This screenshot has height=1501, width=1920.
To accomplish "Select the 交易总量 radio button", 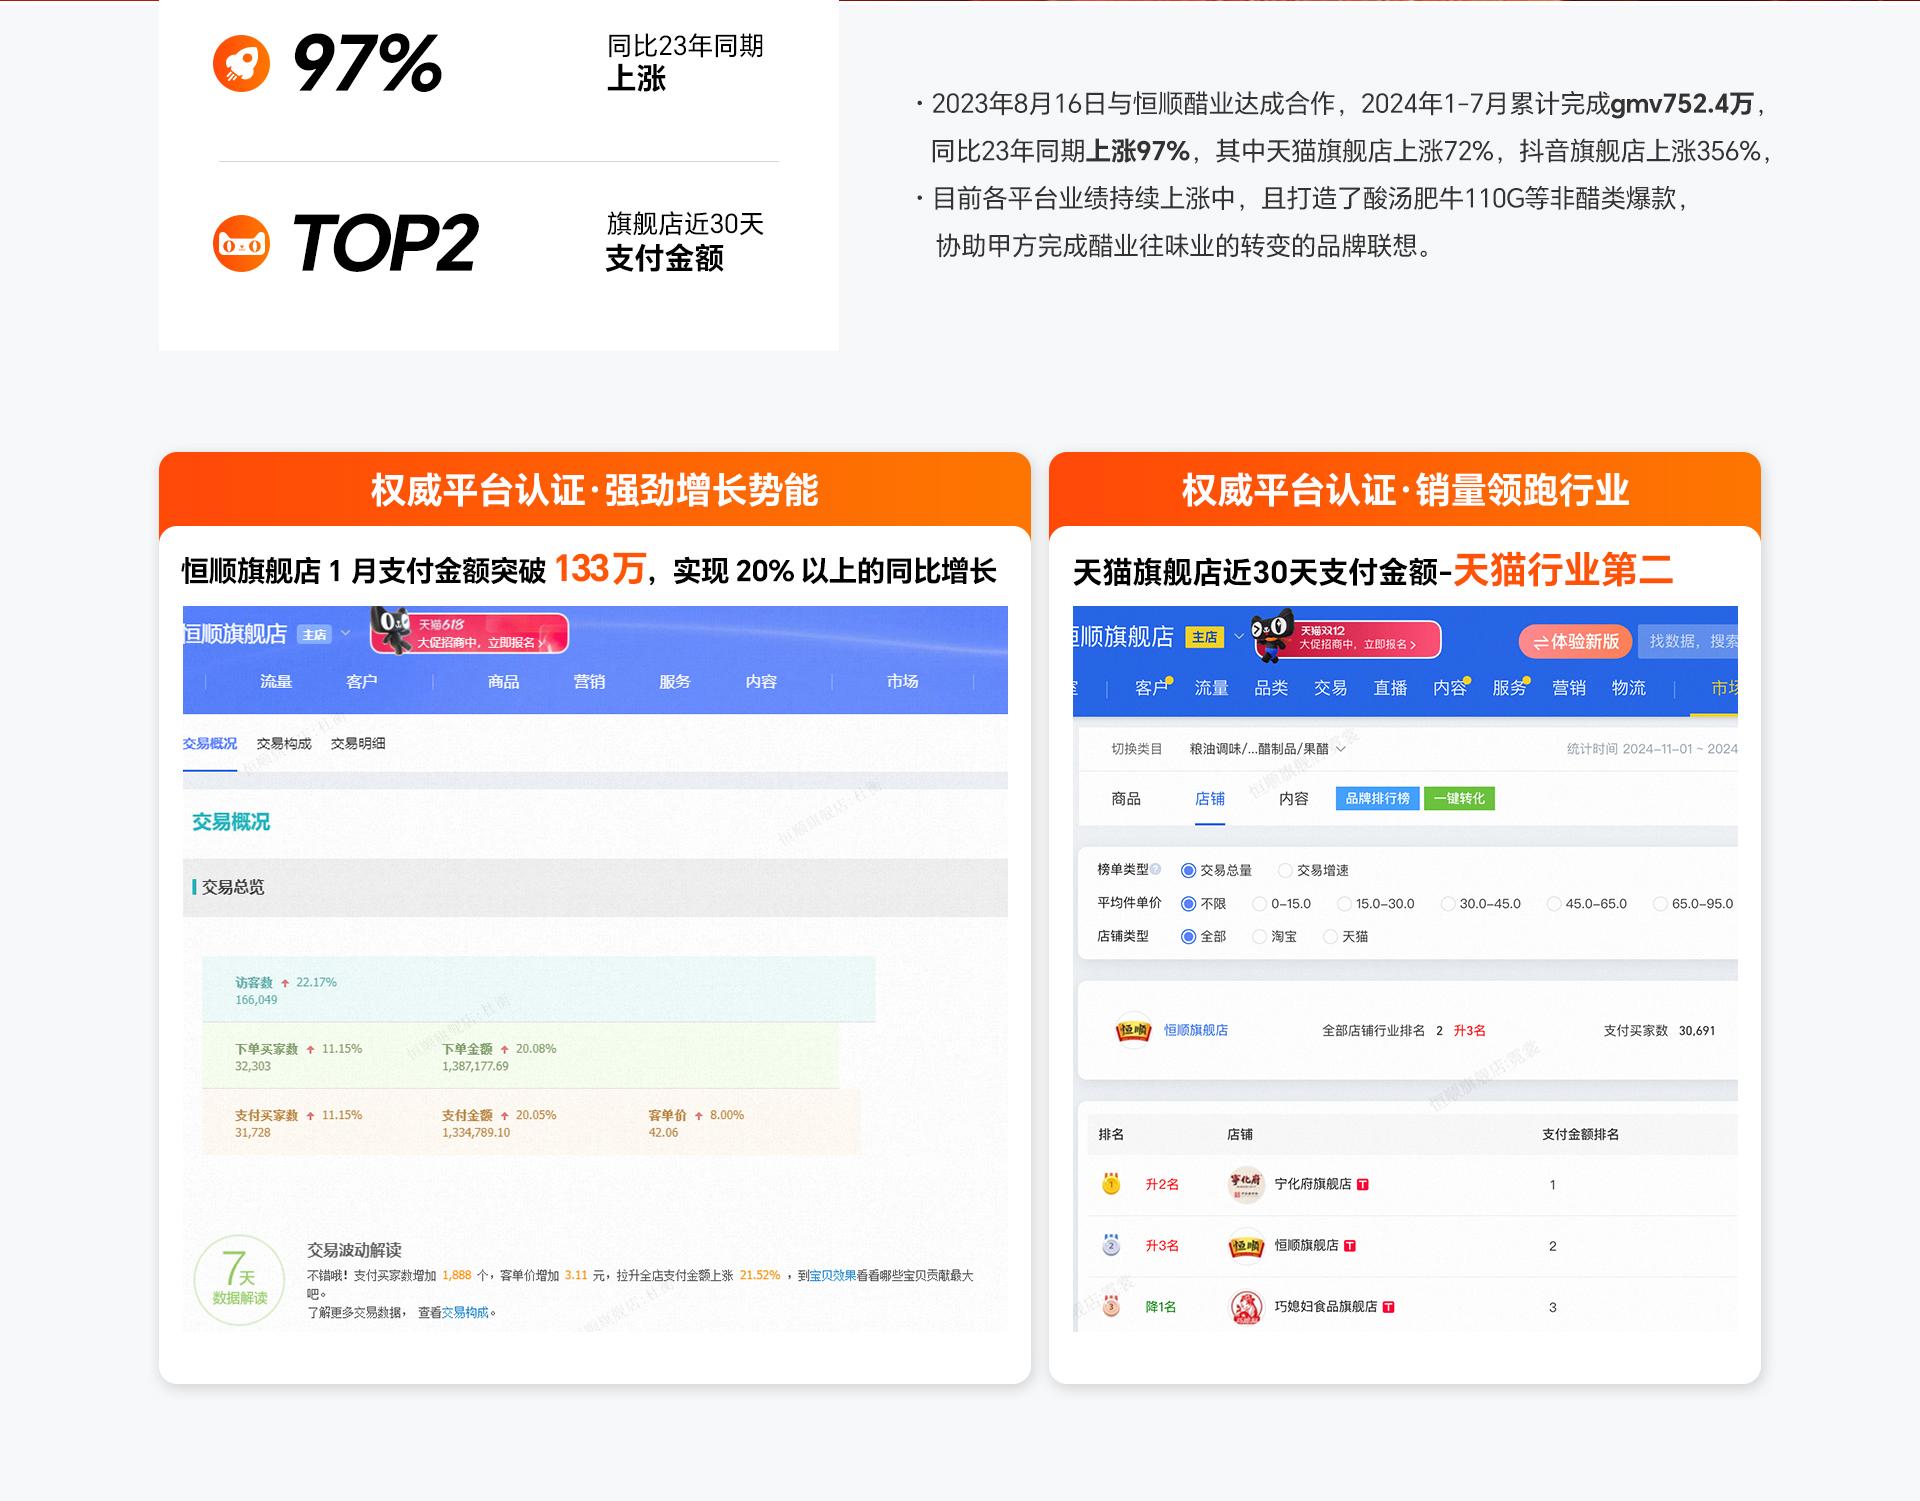I will 1188,870.
